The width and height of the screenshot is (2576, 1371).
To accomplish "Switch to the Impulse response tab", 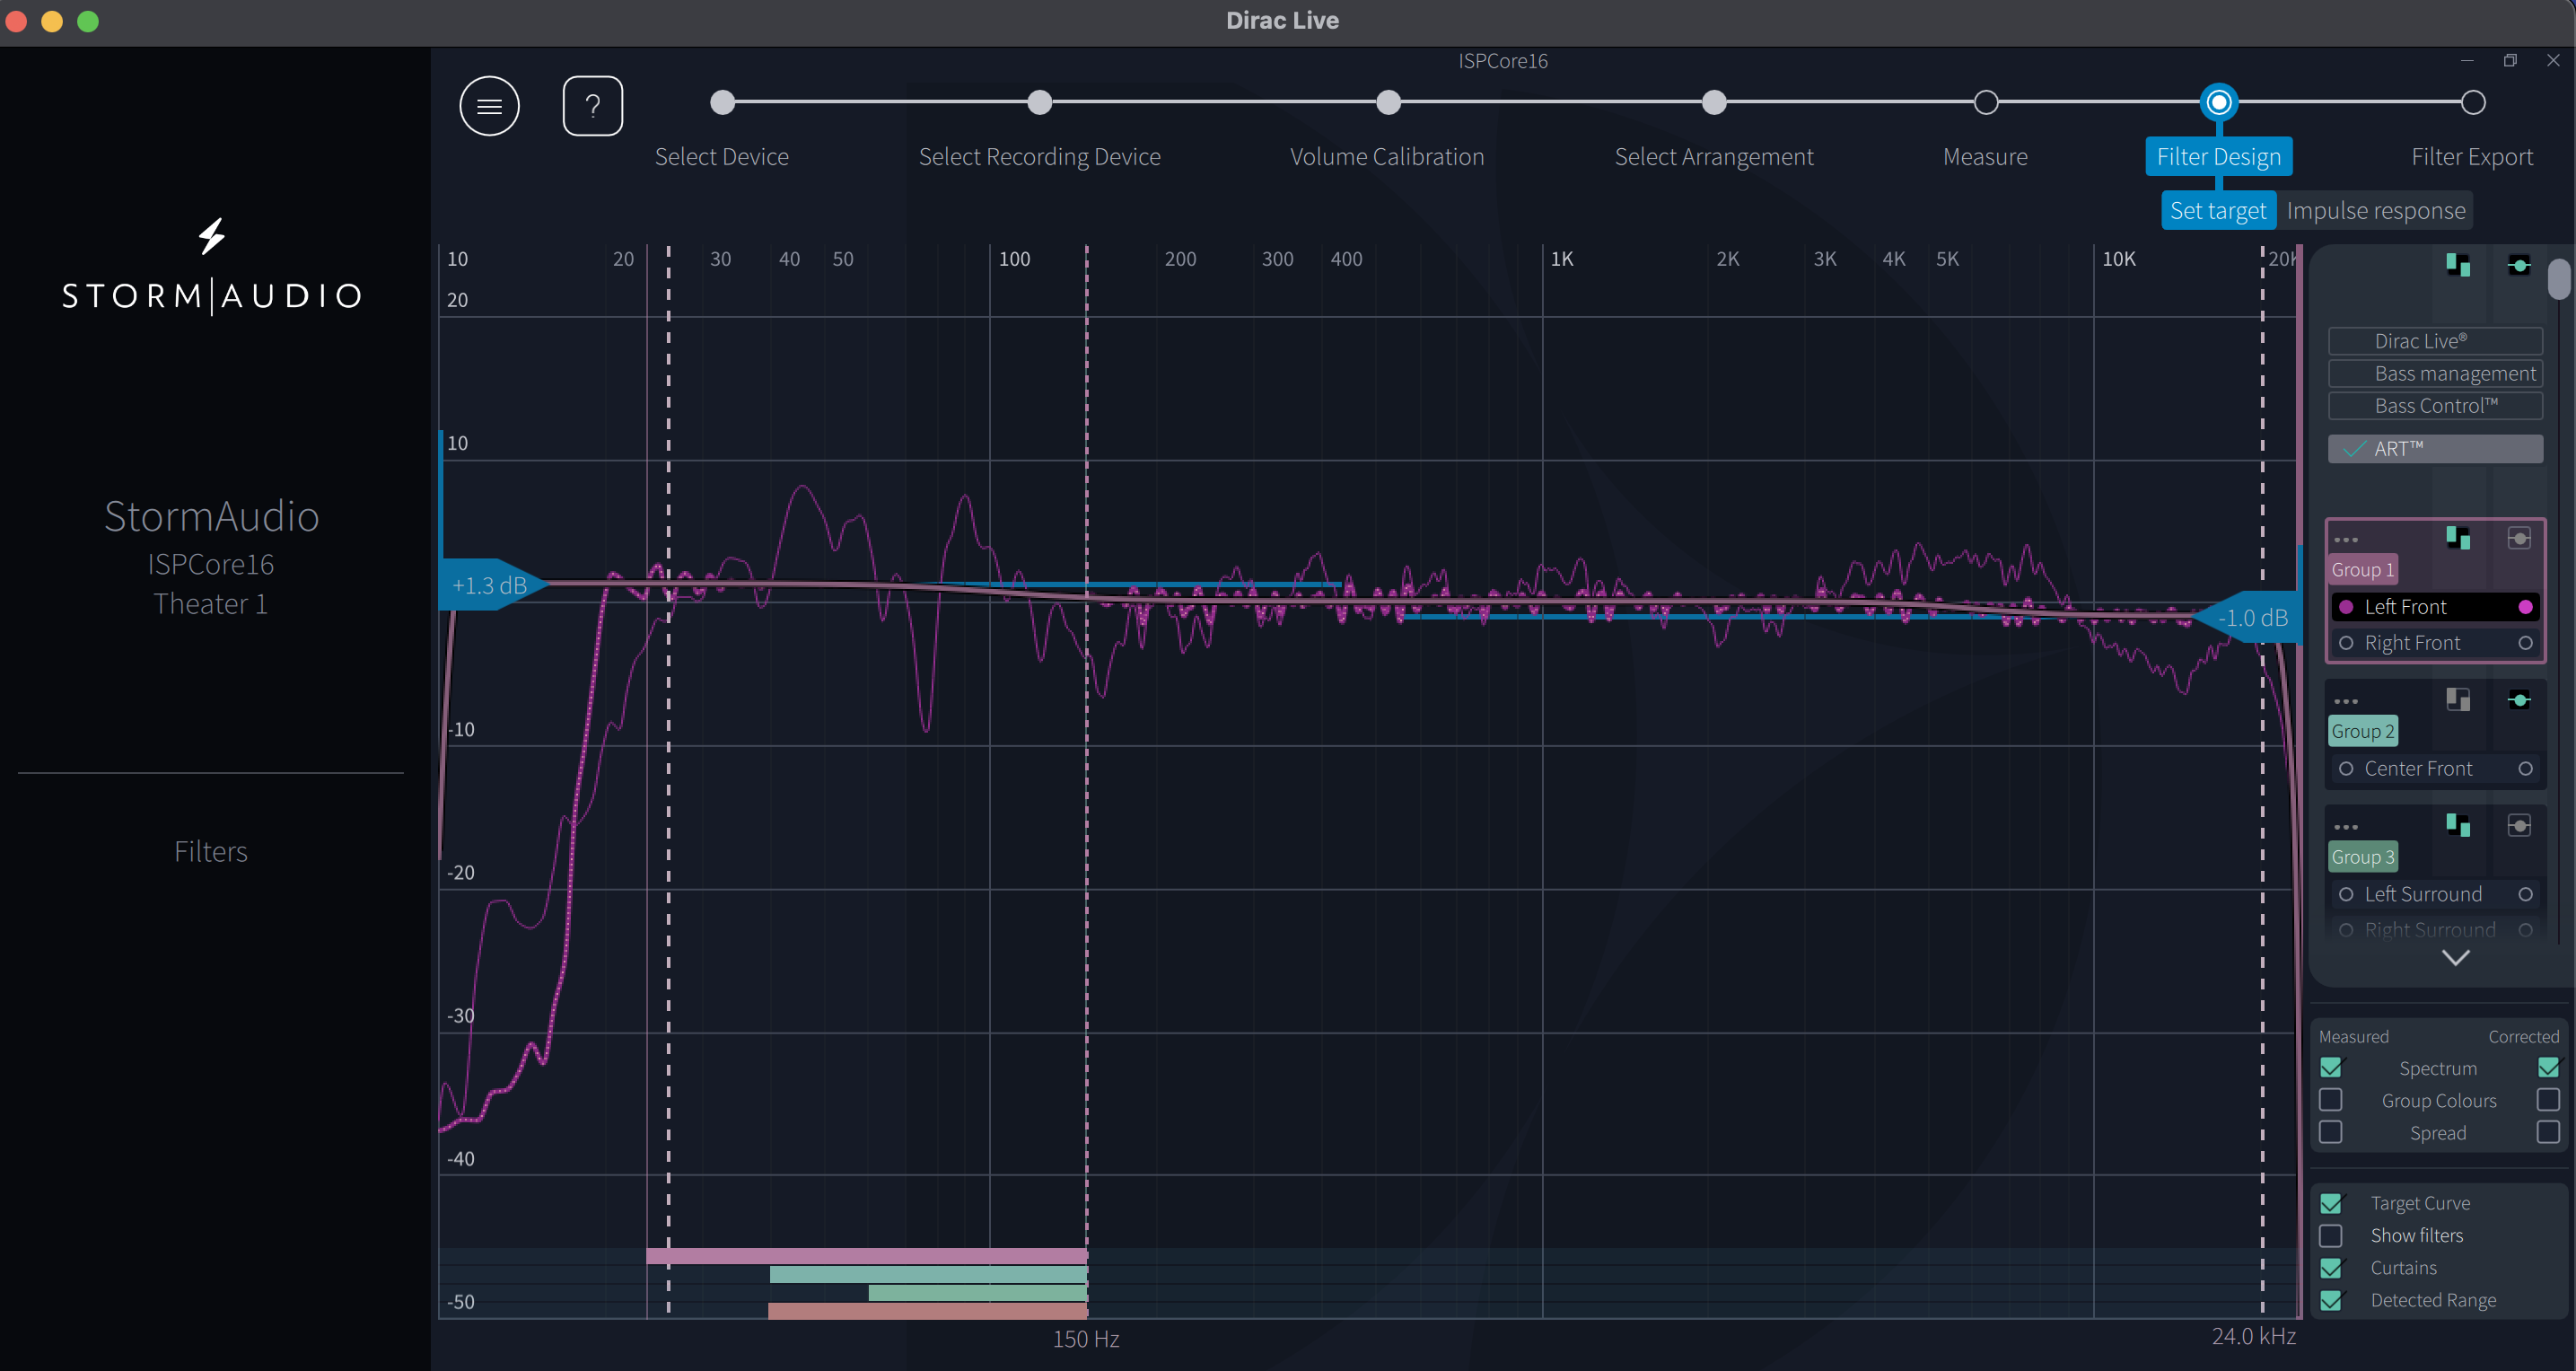I will coord(2376,211).
